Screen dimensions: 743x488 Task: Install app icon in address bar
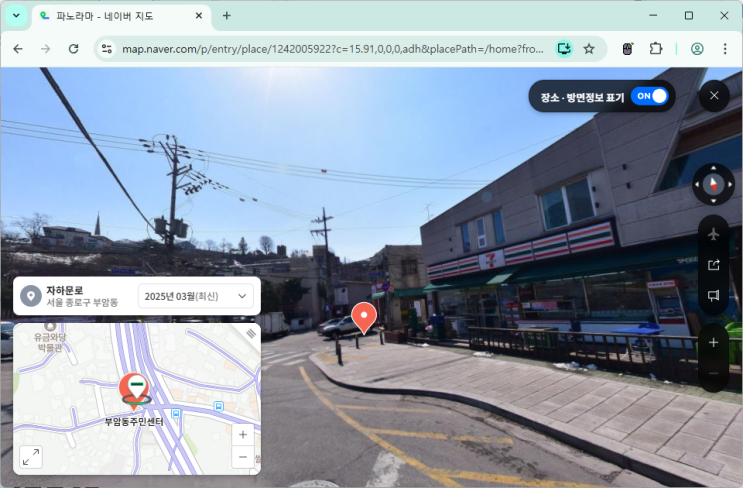coord(564,49)
